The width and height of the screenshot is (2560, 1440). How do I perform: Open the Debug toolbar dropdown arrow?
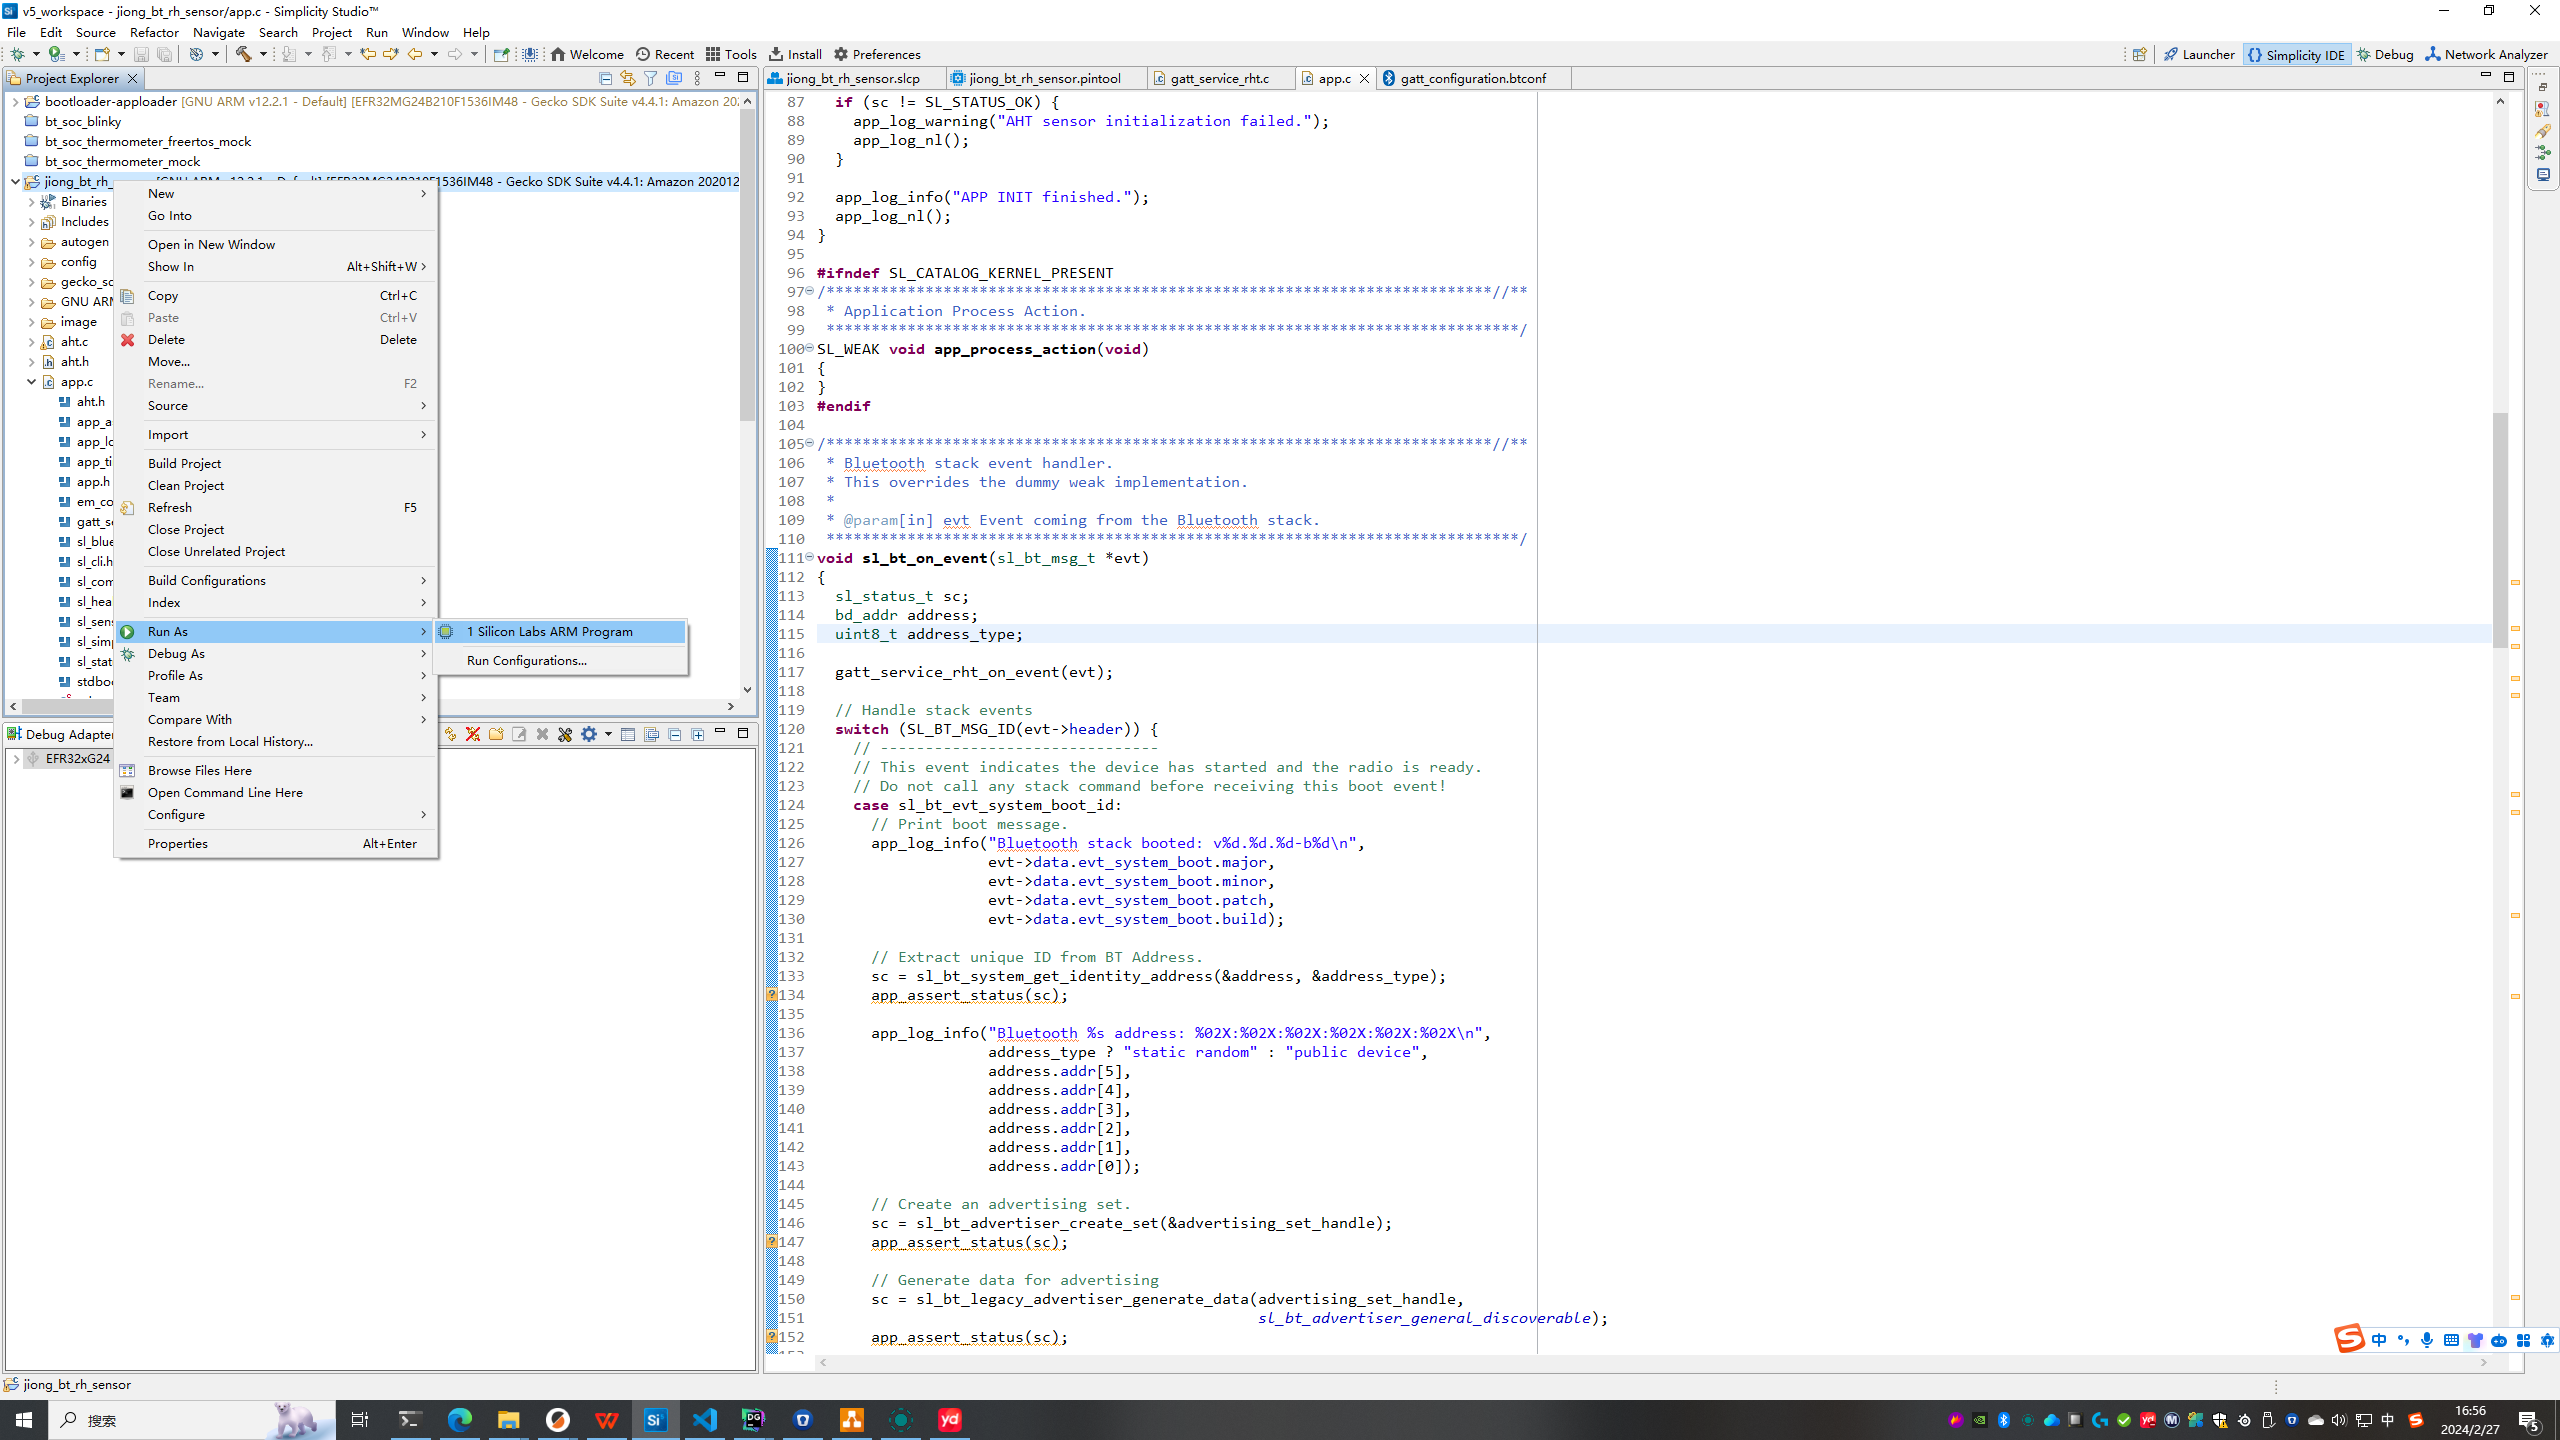pos(36,54)
